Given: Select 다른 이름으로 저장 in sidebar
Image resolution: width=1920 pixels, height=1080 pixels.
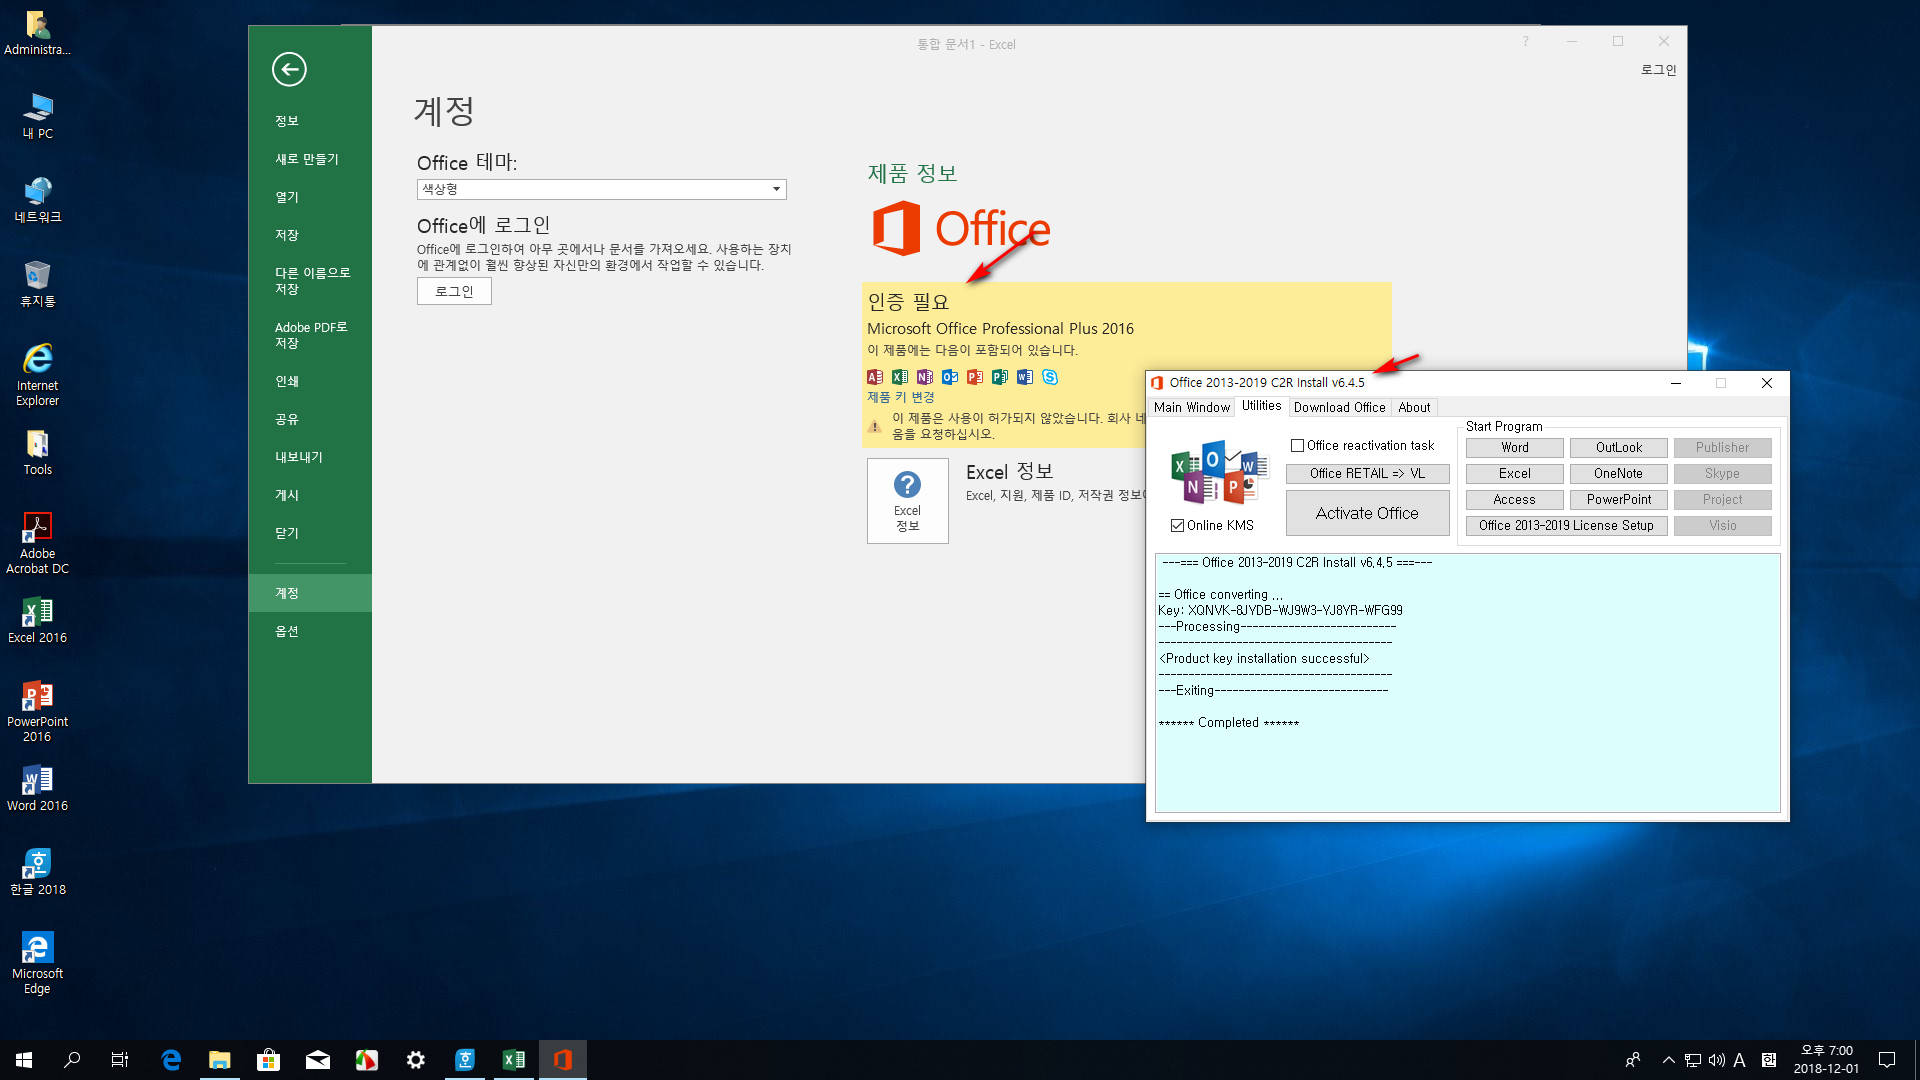Looking at the screenshot, I should 310,281.
